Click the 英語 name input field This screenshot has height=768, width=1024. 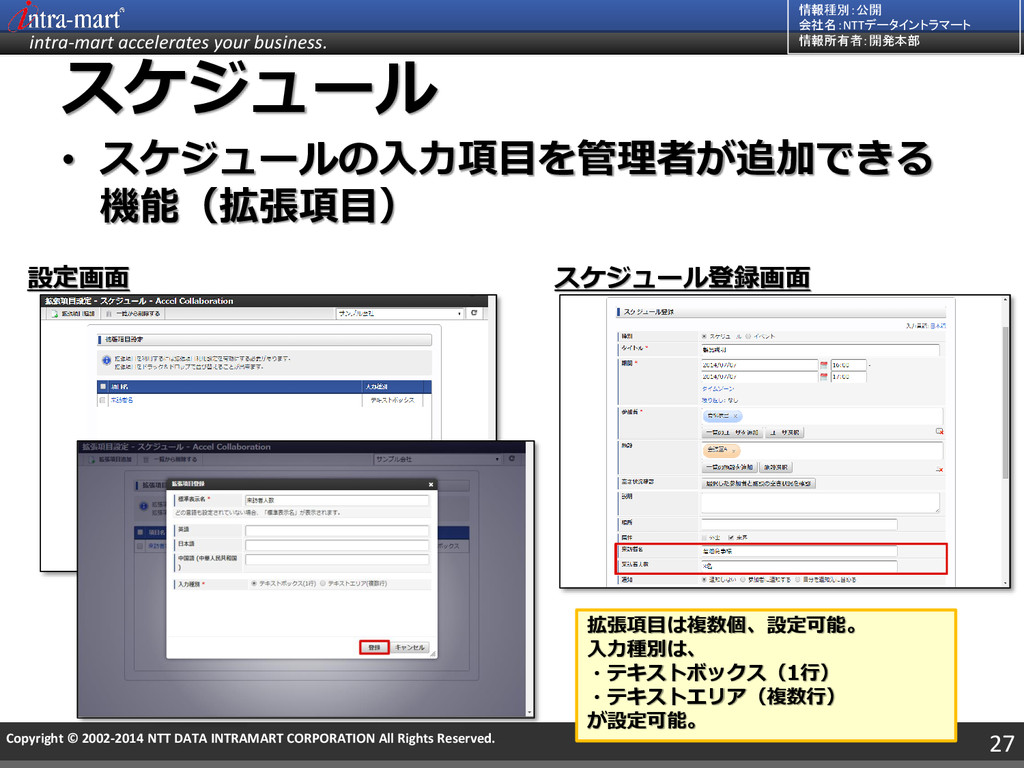[336, 531]
